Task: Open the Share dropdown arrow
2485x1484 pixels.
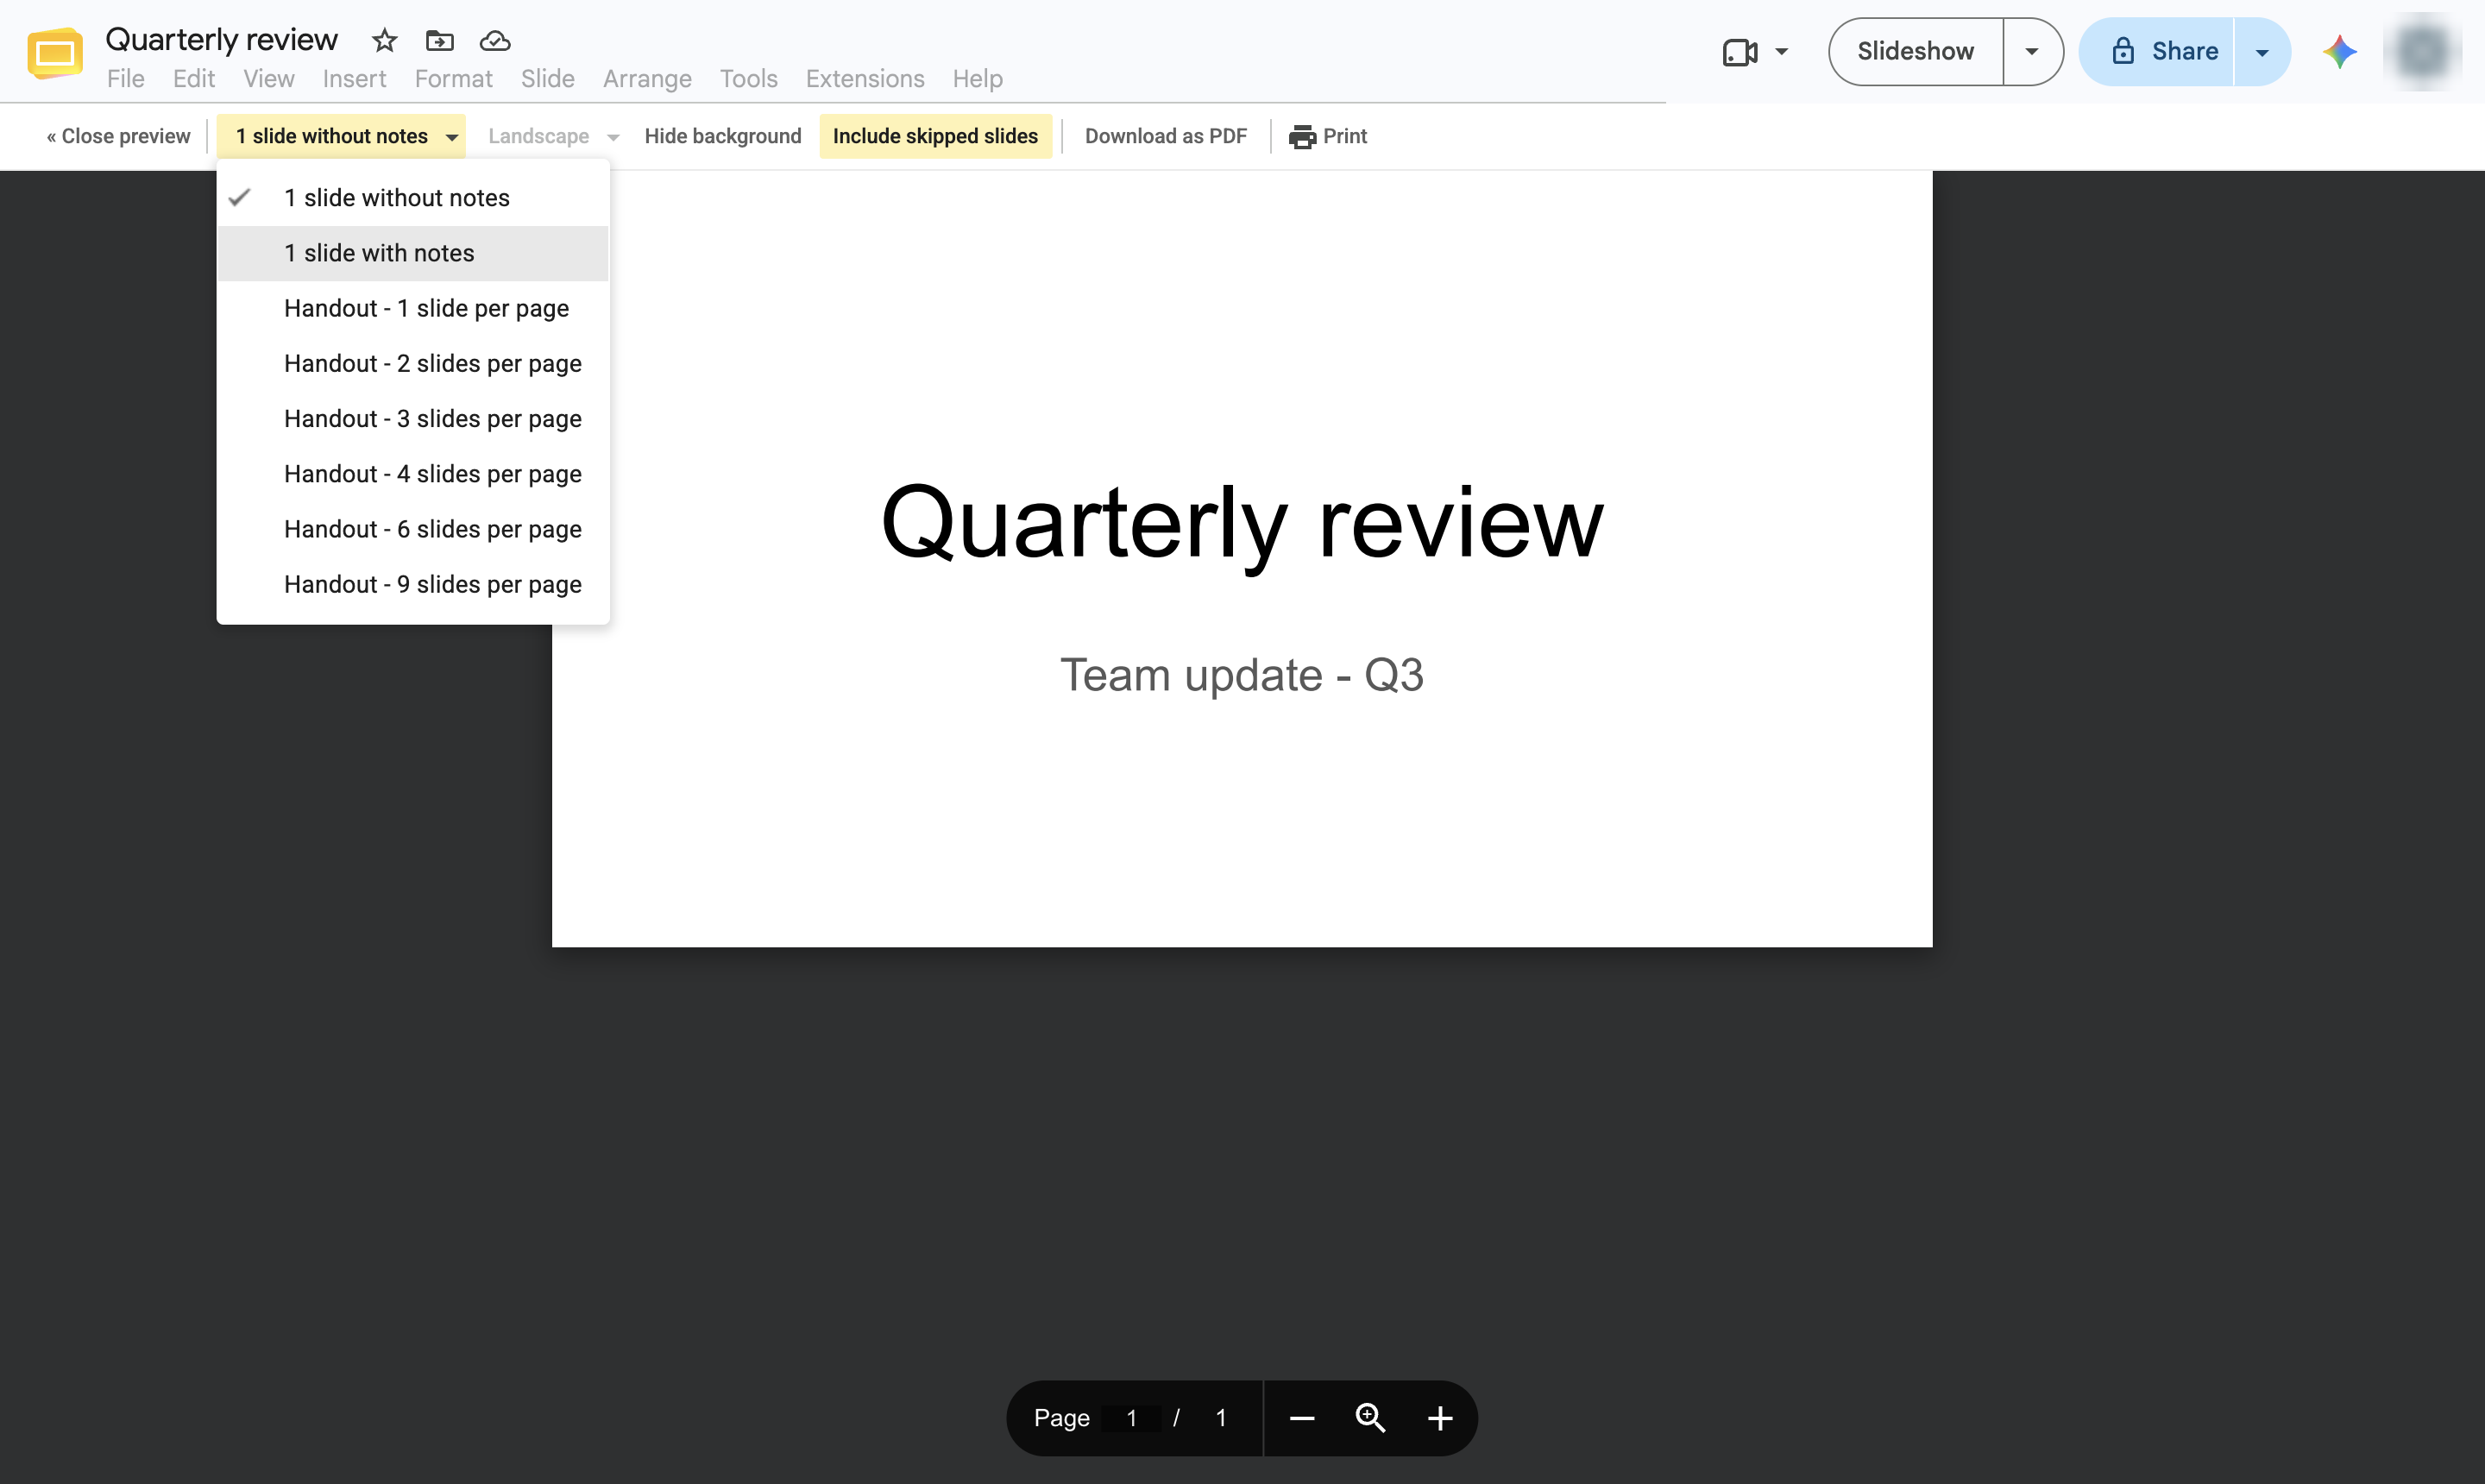Action: click(2262, 52)
